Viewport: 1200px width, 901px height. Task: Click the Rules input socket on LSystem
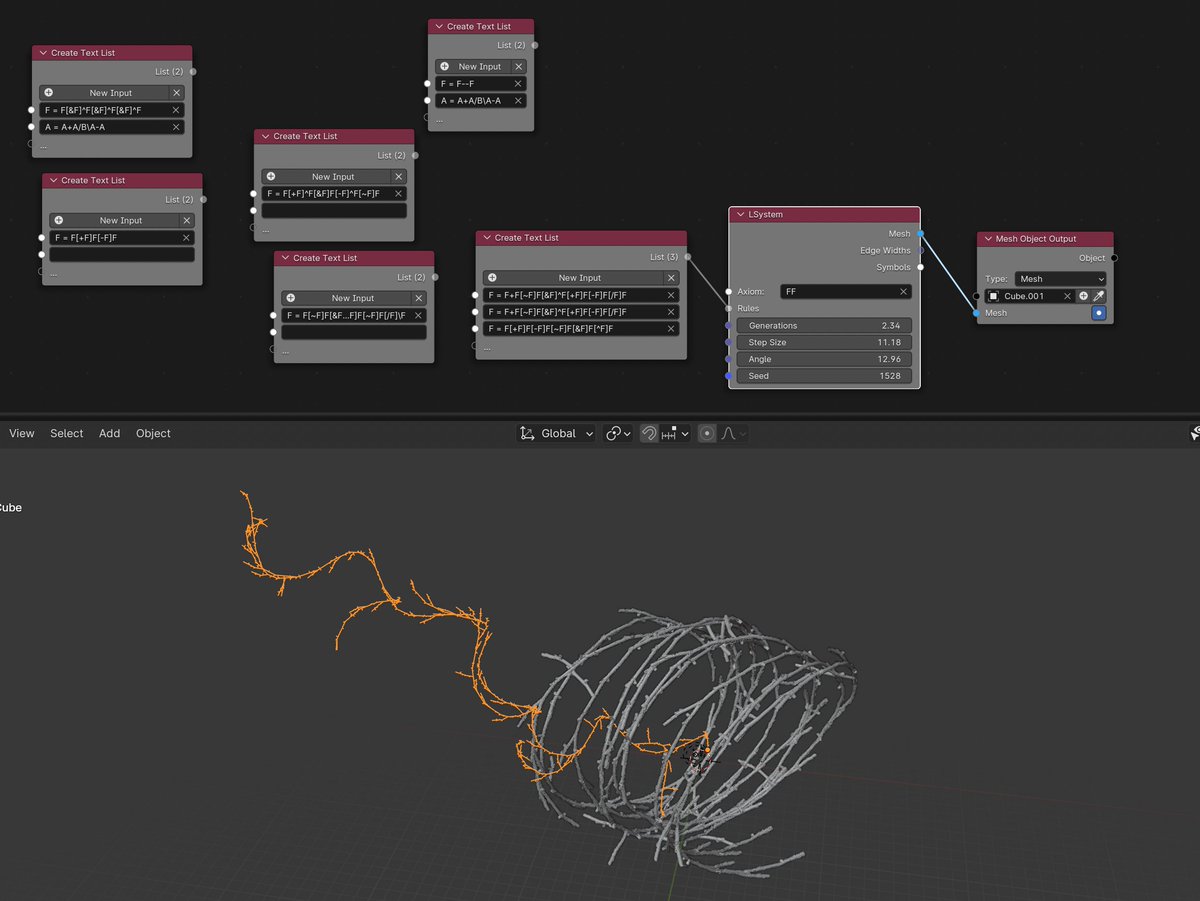729,308
